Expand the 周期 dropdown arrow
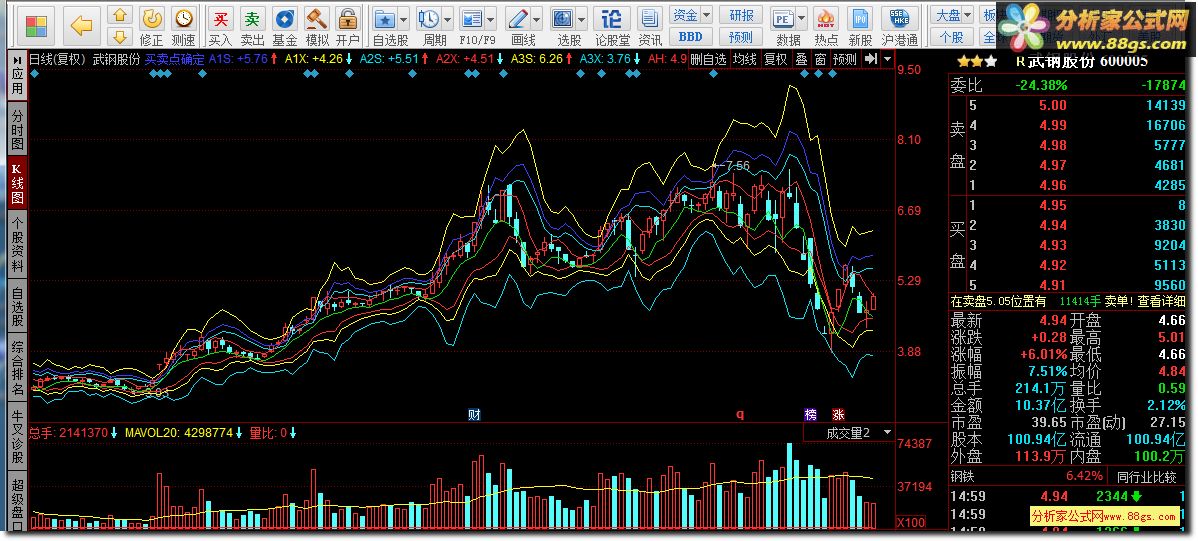This screenshot has width=1198, height=541. (448, 19)
